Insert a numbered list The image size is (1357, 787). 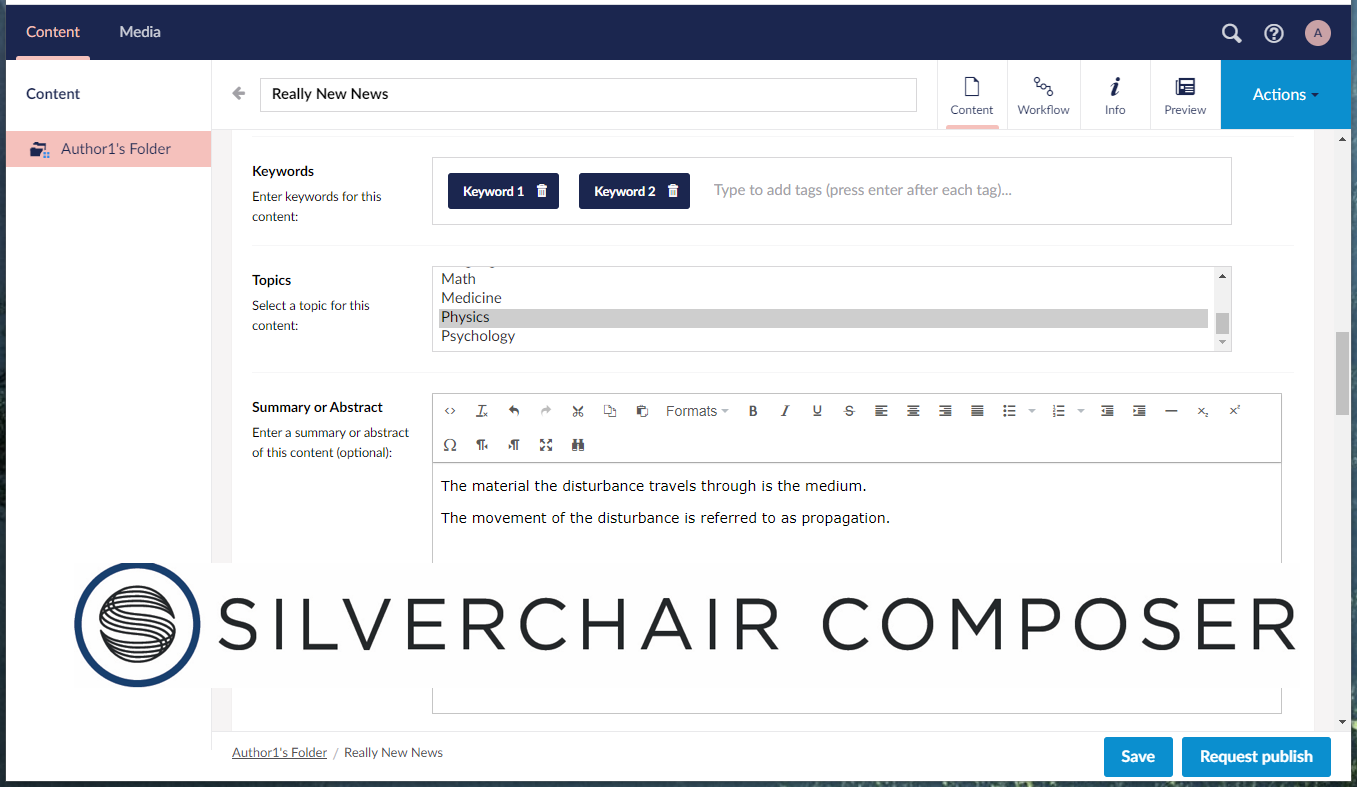coord(1059,411)
